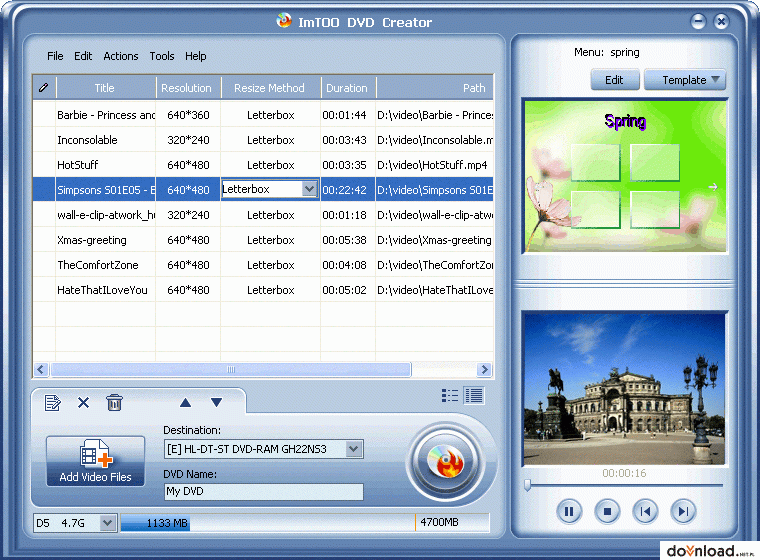Switch to thumbnail list view icon
Image resolution: width=760 pixels, height=560 pixels.
pyautogui.click(x=450, y=396)
